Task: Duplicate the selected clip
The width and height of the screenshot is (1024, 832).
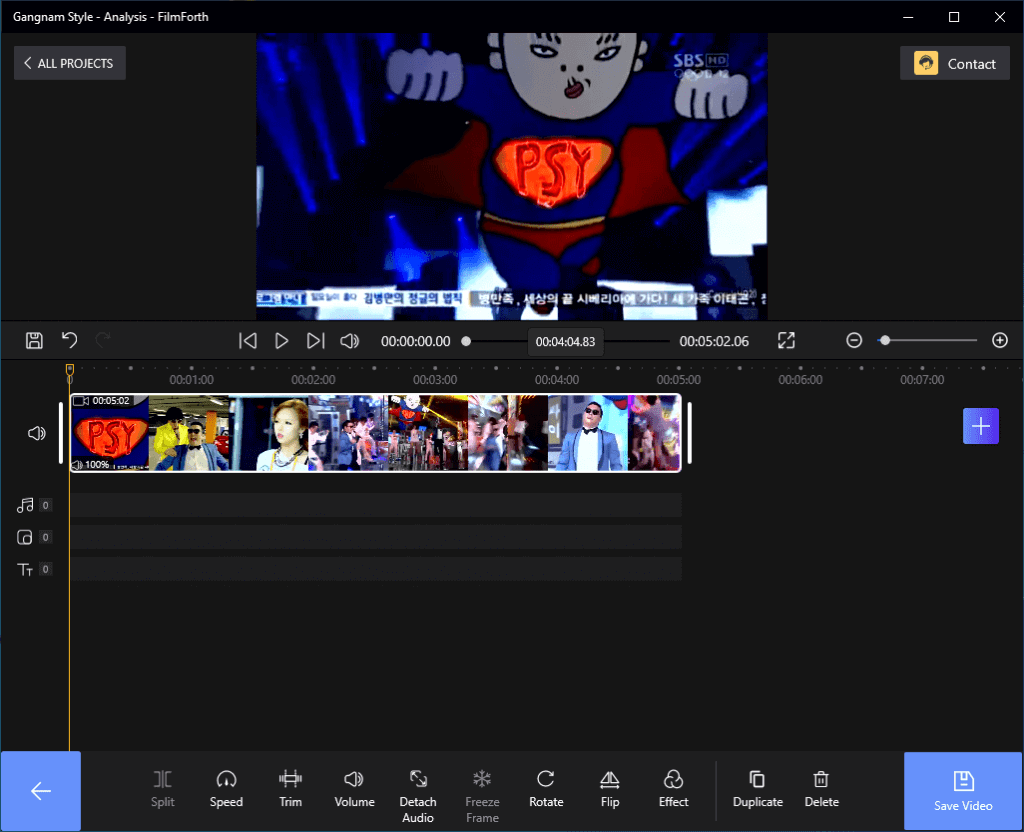Action: pos(758,789)
